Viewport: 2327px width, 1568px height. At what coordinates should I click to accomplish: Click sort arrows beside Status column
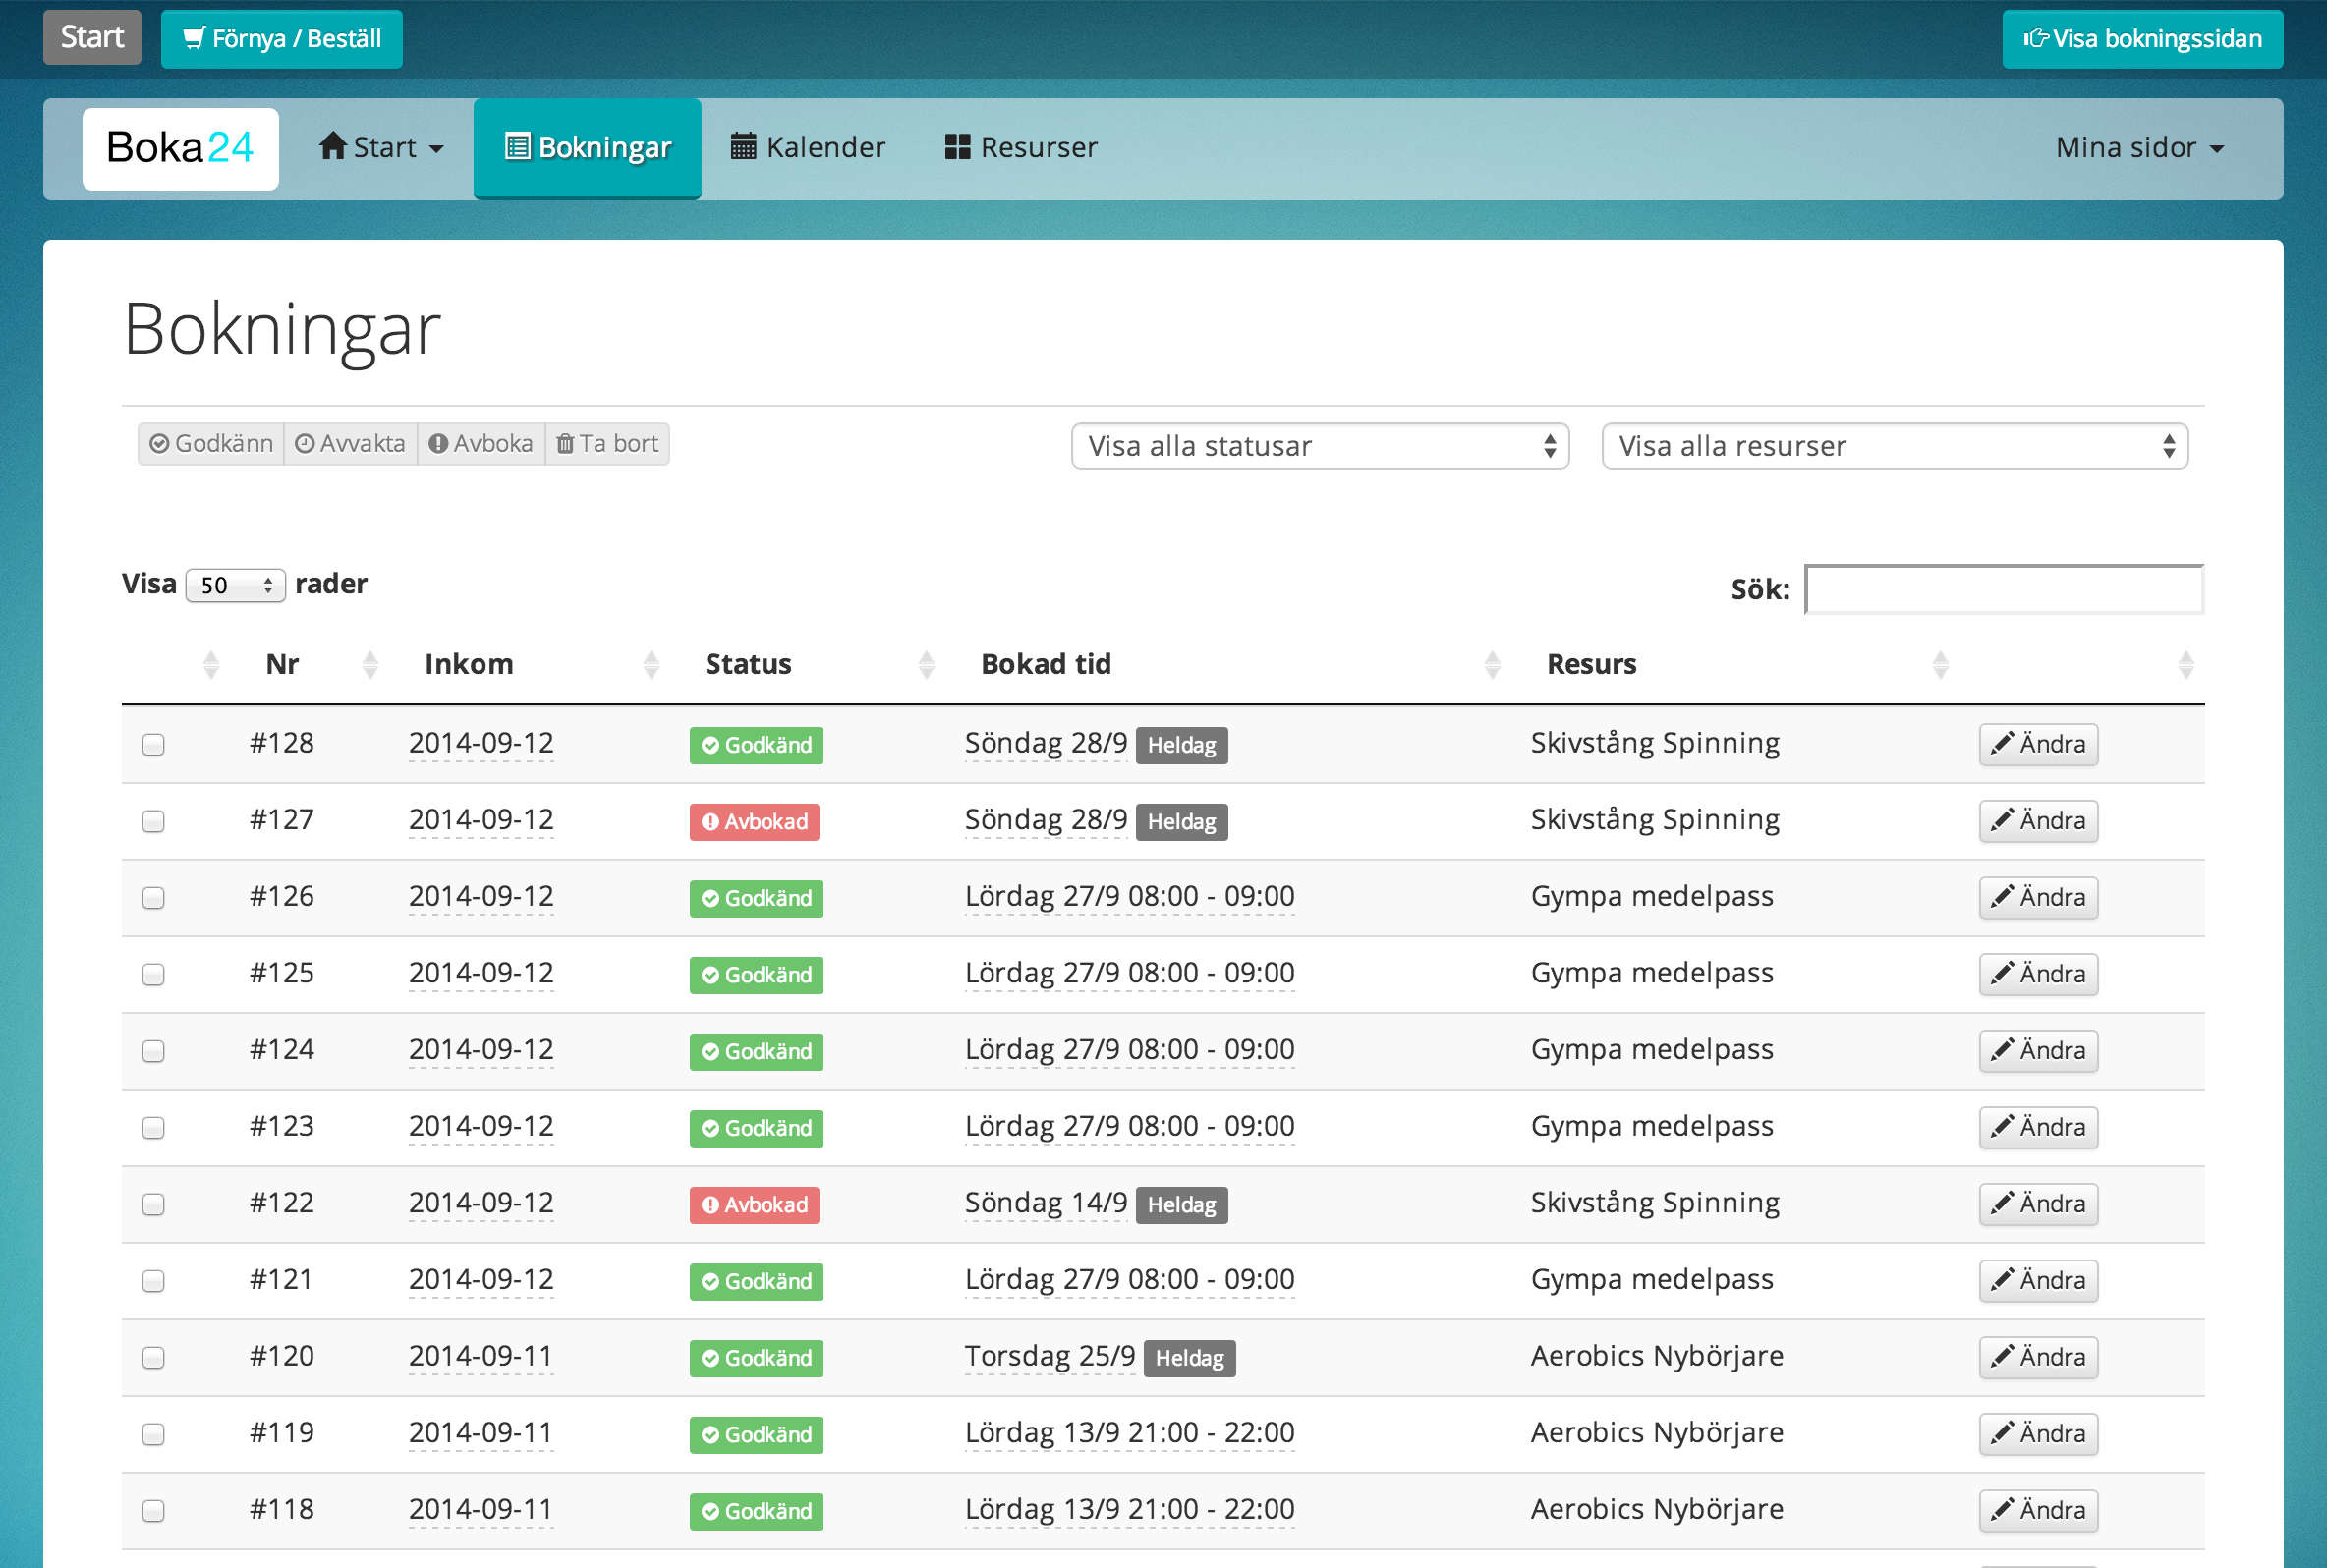click(x=926, y=664)
